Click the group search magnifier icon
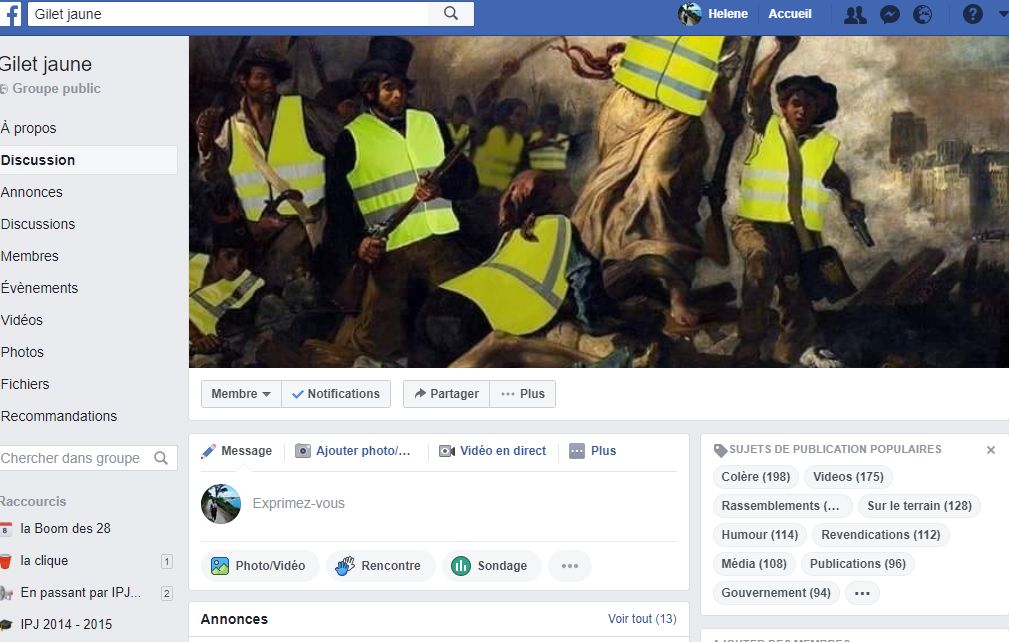 tap(161, 458)
